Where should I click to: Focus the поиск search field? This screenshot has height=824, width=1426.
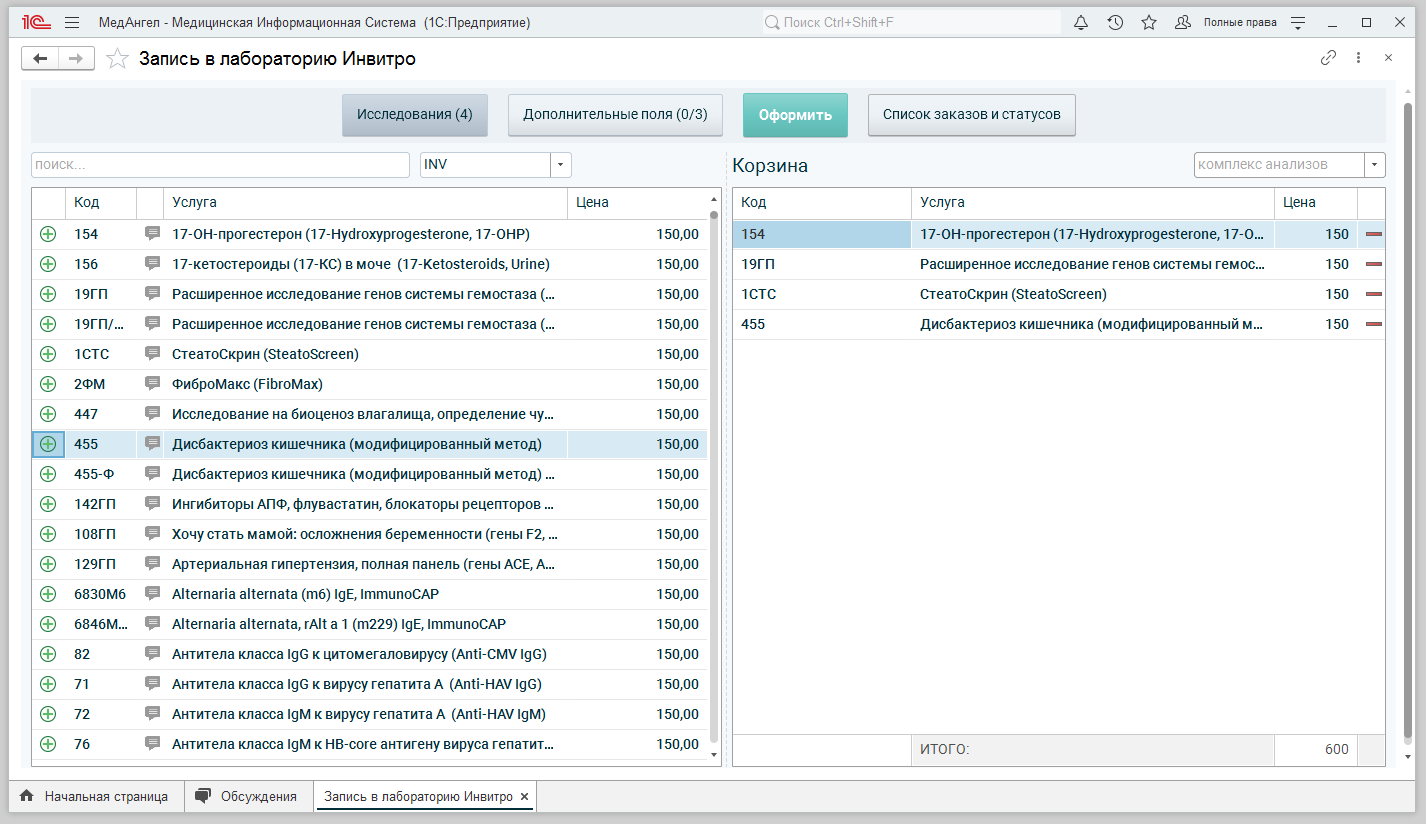[220, 165]
